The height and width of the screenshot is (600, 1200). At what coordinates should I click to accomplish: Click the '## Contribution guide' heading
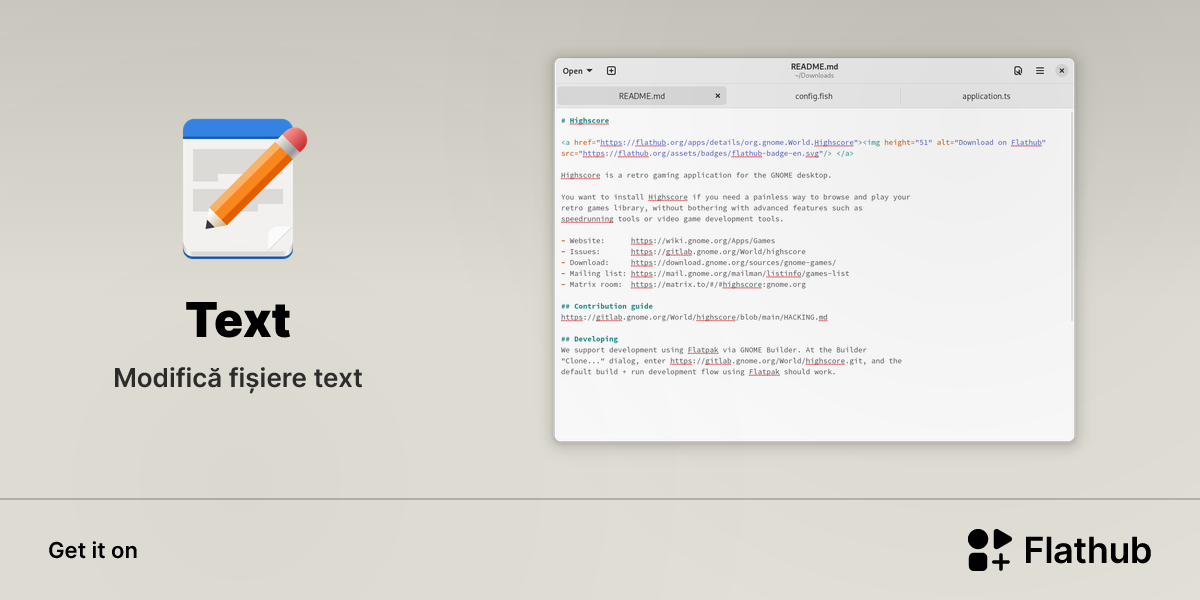(x=607, y=306)
